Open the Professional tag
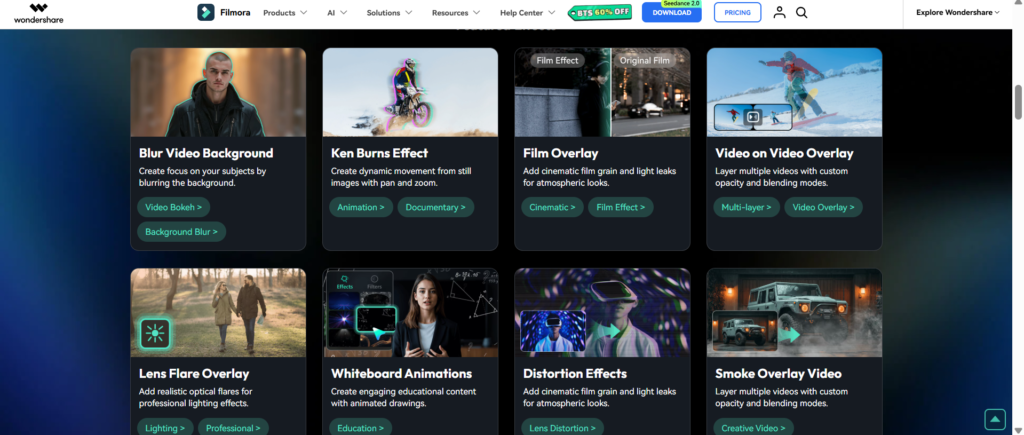Viewport: 1024px width, 435px height. point(233,428)
